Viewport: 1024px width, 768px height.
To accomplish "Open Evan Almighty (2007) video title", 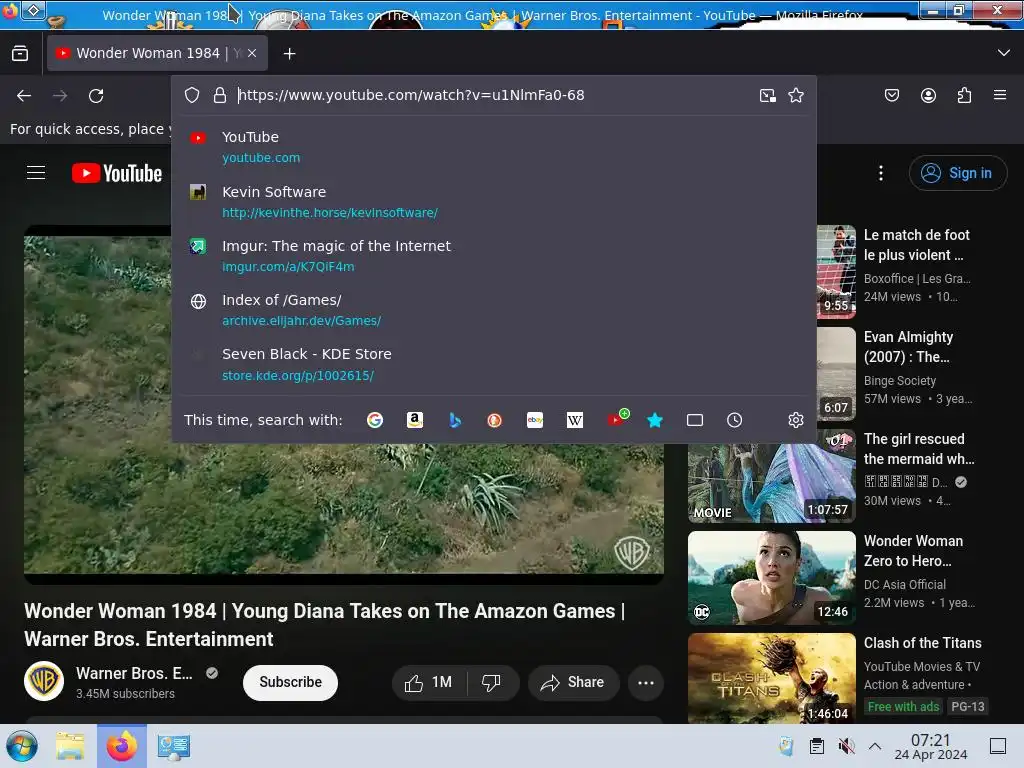I will click(908, 347).
